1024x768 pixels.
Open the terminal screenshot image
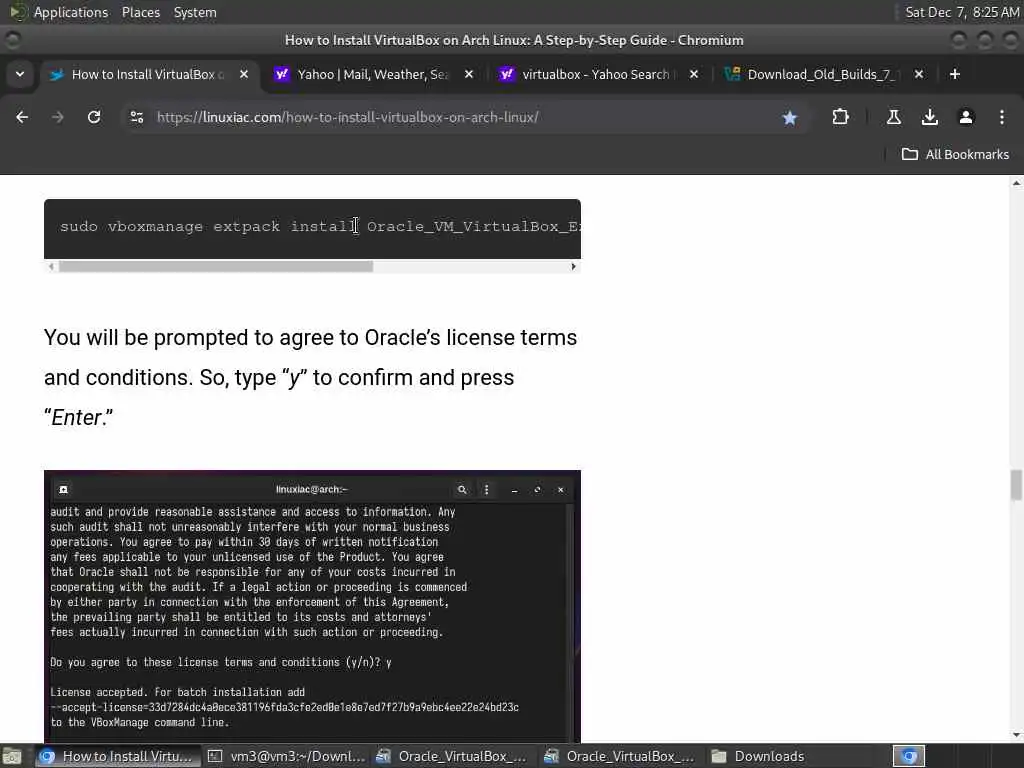(x=312, y=606)
